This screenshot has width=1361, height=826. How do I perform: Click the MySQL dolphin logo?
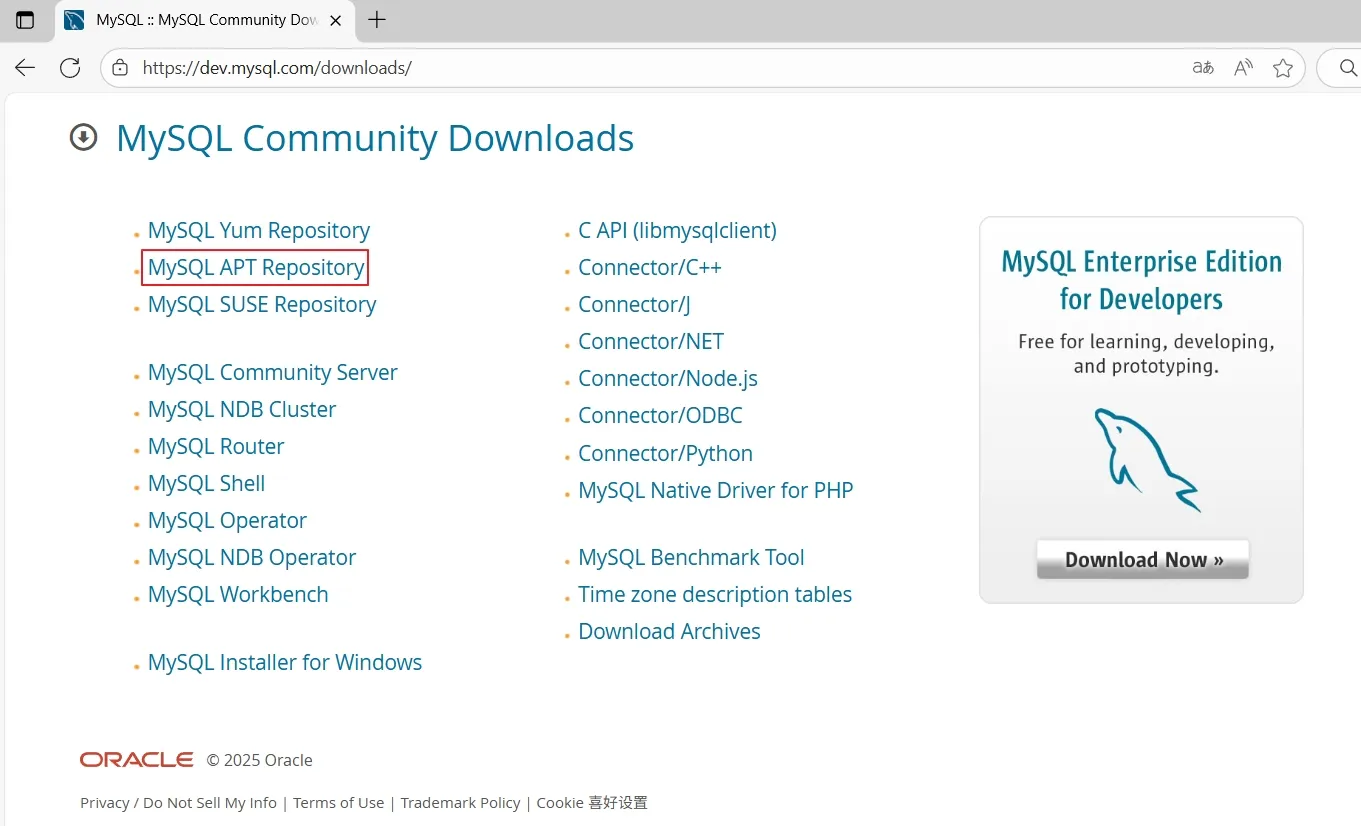pyautogui.click(x=1146, y=459)
